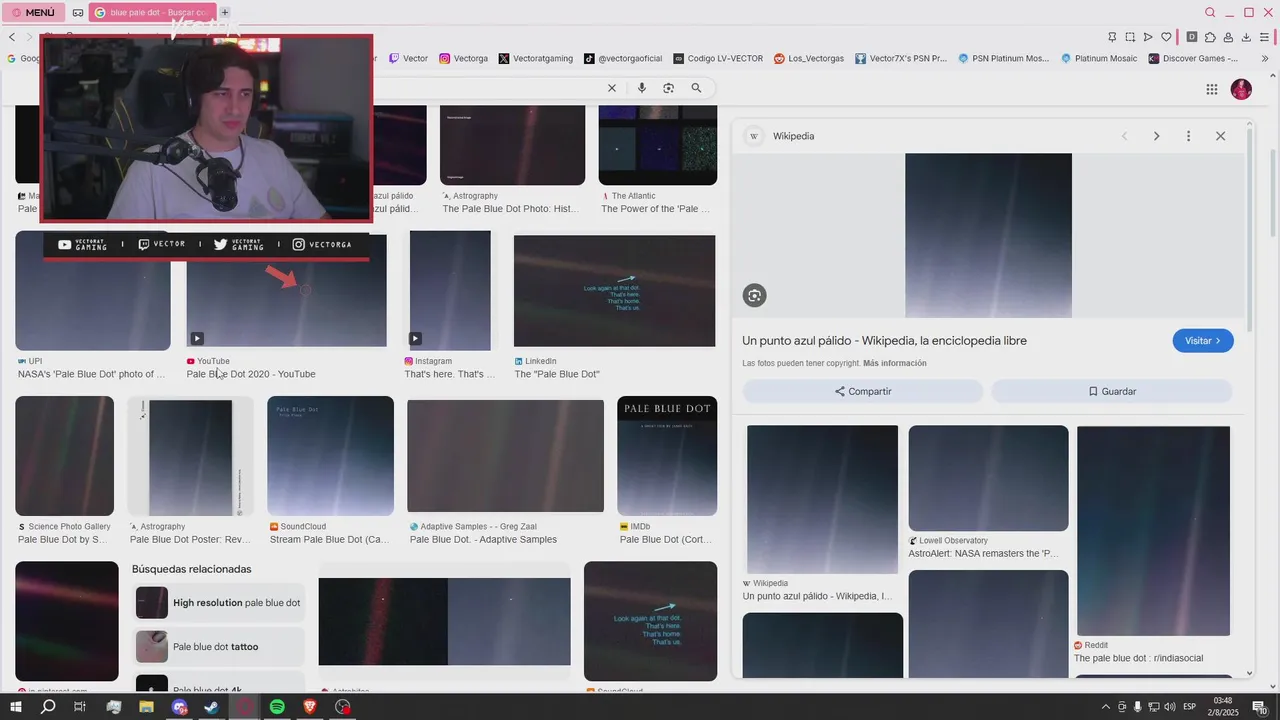Screen dimensions: 1280x720
Task: Open the Vectoratgaming bookmark
Action: click(x=536, y=58)
